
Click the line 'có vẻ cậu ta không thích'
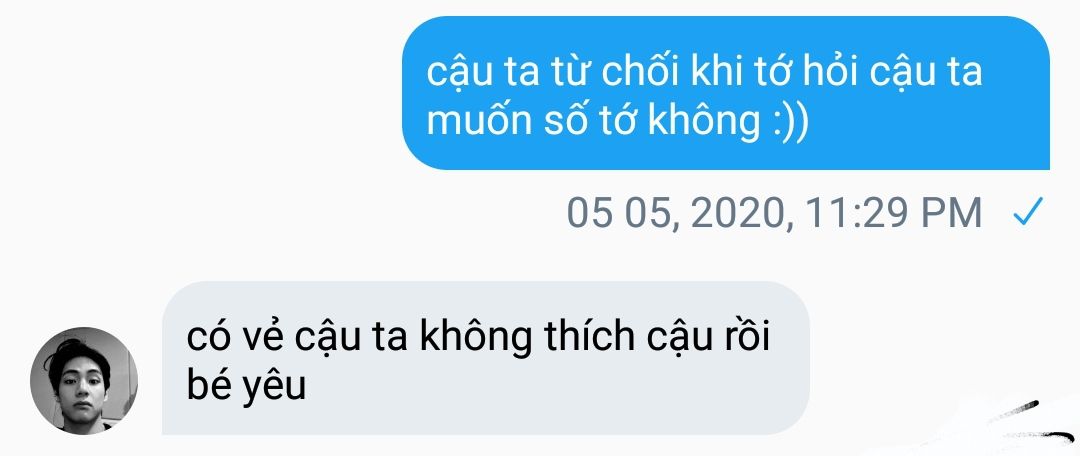410,337
